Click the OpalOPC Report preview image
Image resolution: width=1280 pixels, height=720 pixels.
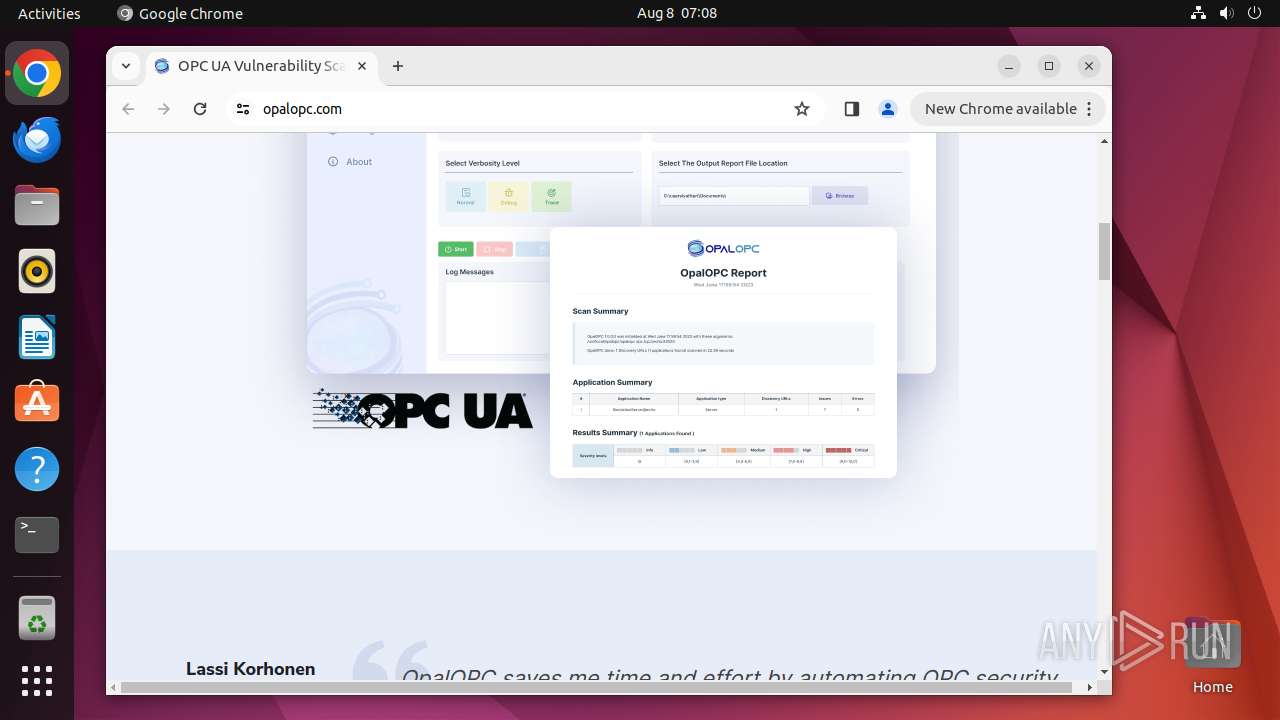tap(723, 352)
